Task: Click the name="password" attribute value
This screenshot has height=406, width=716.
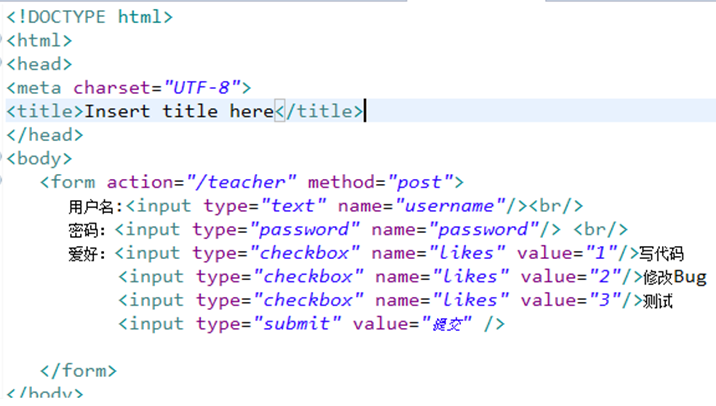Action: pos(484,230)
